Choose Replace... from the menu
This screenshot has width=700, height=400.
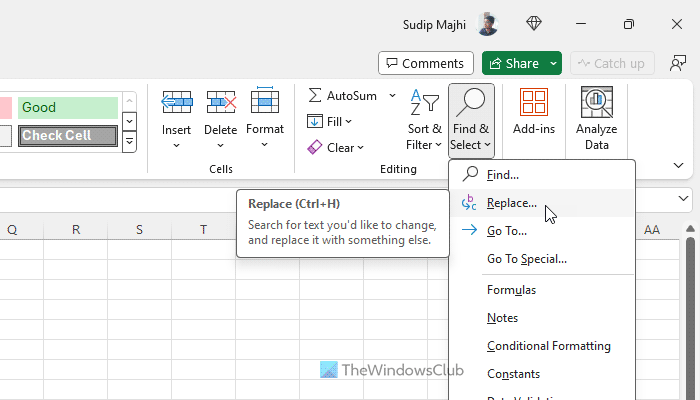coord(511,203)
